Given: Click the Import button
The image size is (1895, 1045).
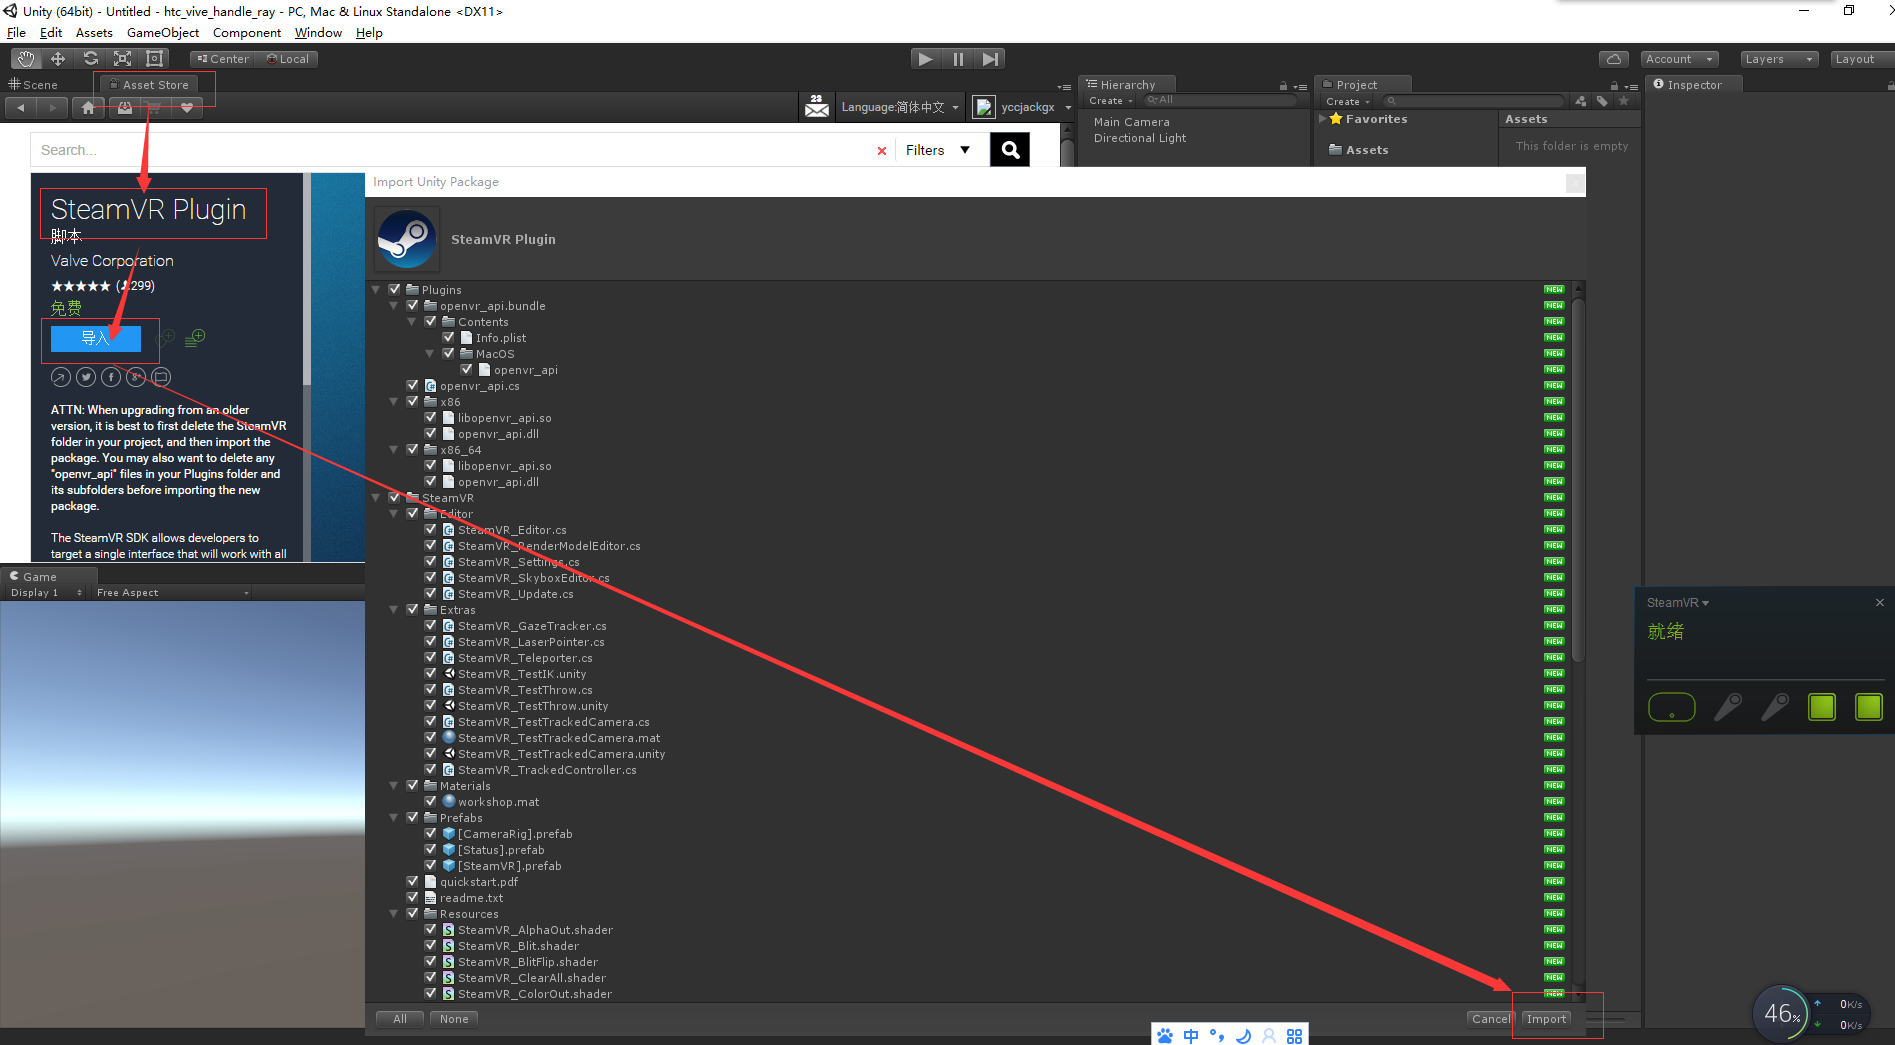Looking at the screenshot, I should [x=1546, y=1019].
